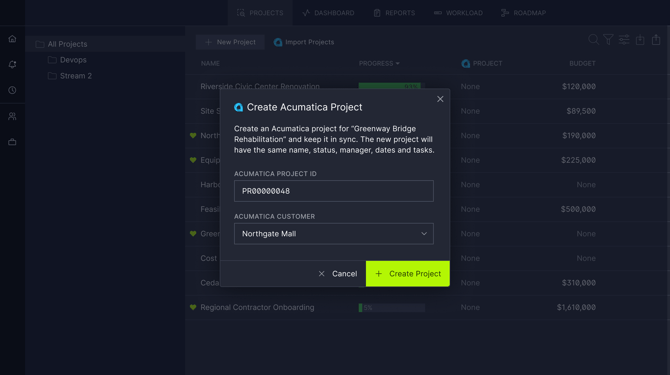Click the Regional Contractor Onboarding progress bar
Image resolution: width=670 pixels, height=375 pixels.
[392, 308]
